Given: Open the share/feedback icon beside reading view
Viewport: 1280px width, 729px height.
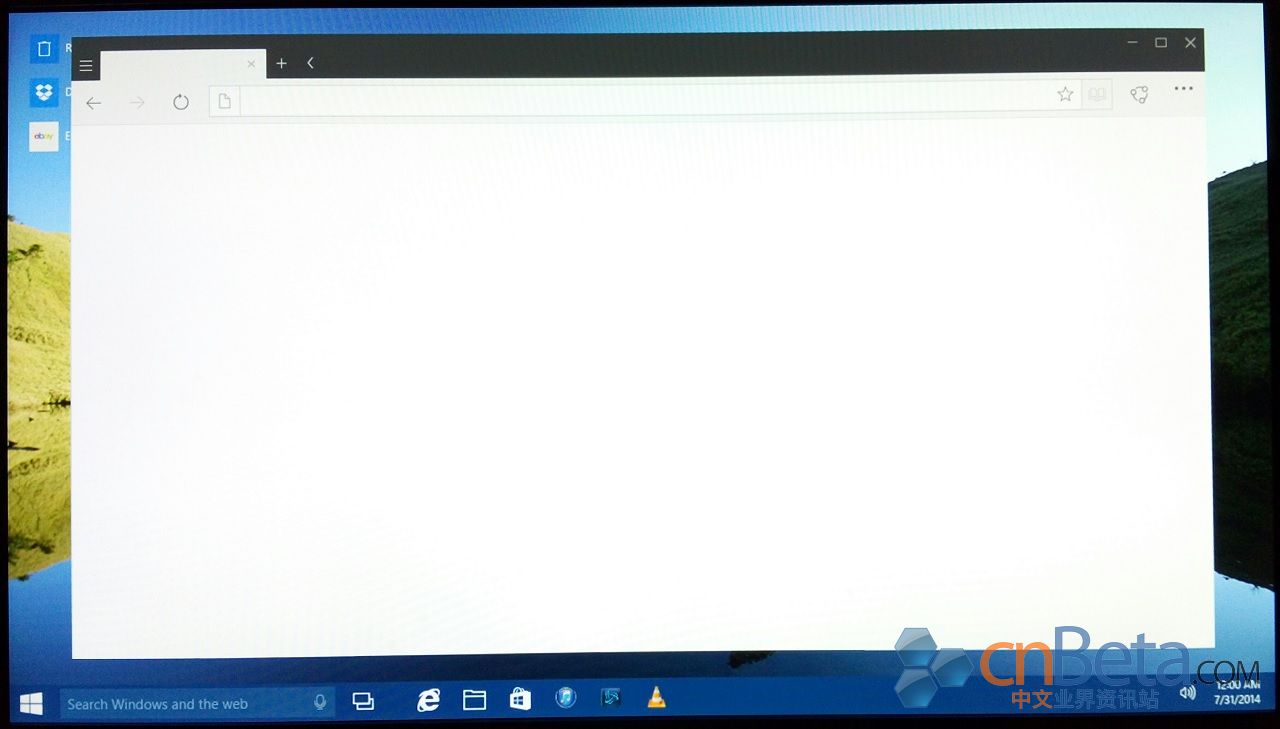Looking at the screenshot, I should pos(1139,94).
